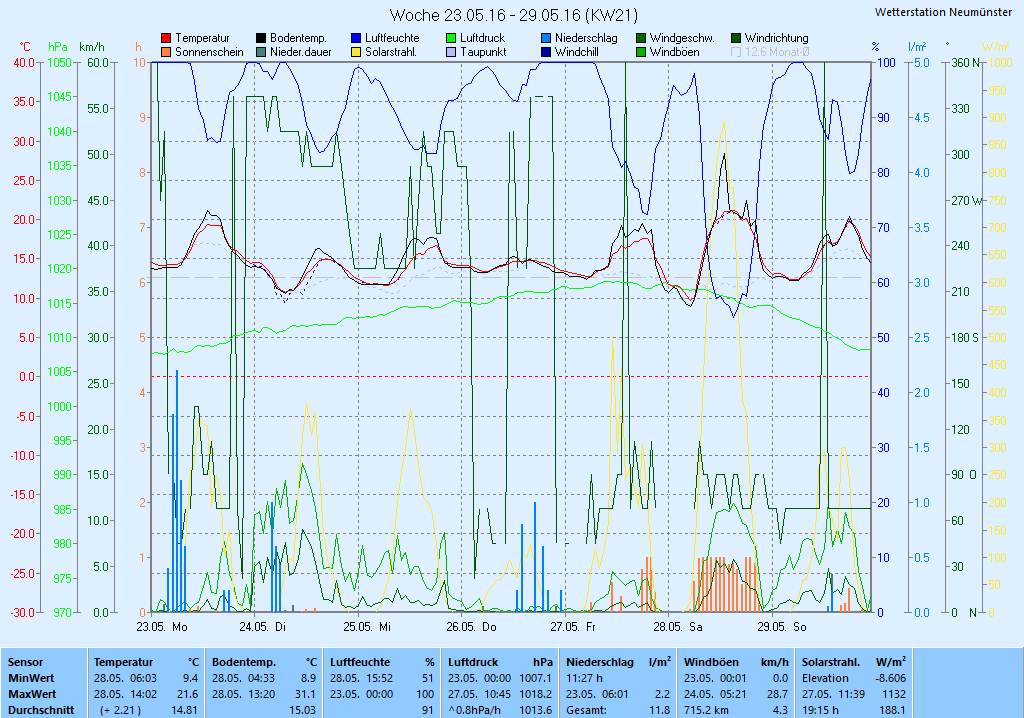Image resolution: width=1024 pixels, height=718 pixels.
Task: Click the Temperatur legend label
Action: coord(202,38)
